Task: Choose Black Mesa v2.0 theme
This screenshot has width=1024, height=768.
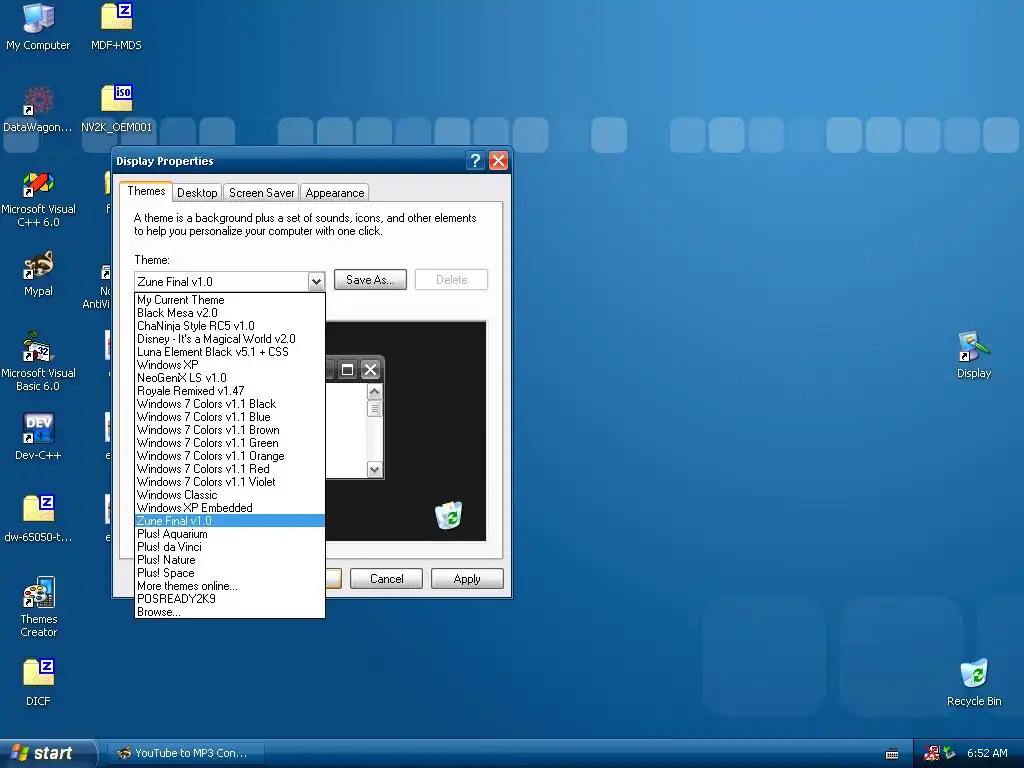Action: pyautogui.click(x=230, y=313)
